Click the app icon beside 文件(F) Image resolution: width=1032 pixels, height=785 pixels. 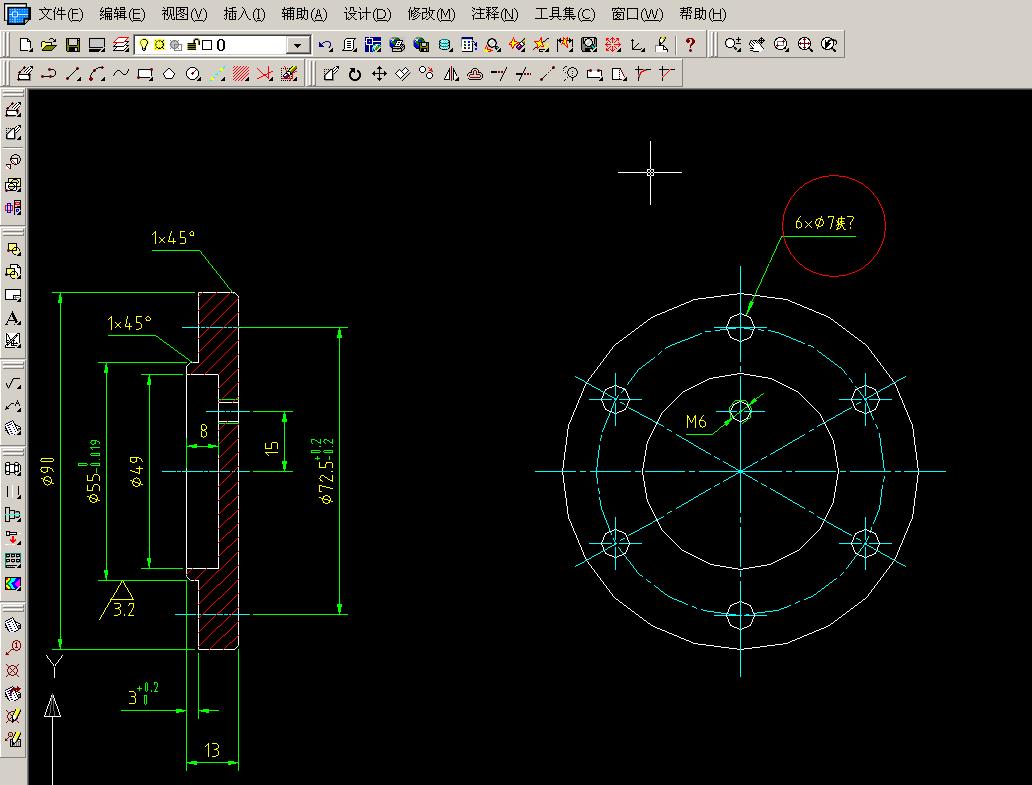tap(17, 14)
